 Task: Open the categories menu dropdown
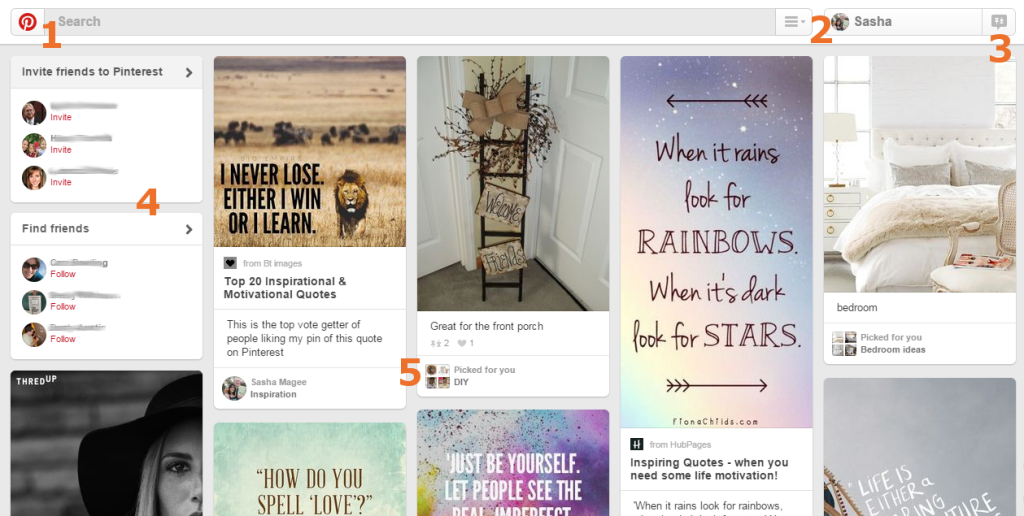[793, 22]
